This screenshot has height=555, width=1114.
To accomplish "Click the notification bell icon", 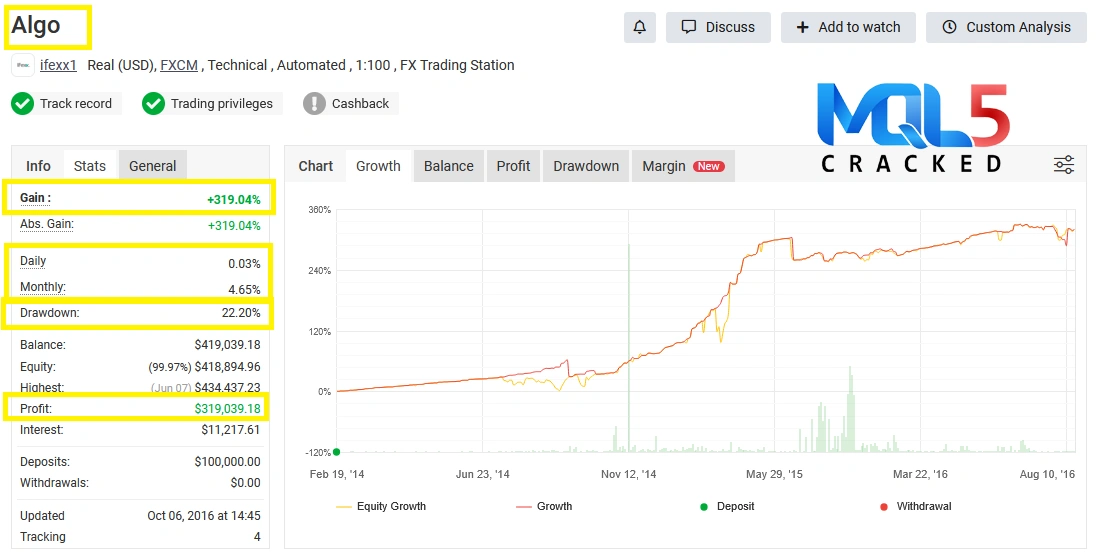I will coord(640,27).
